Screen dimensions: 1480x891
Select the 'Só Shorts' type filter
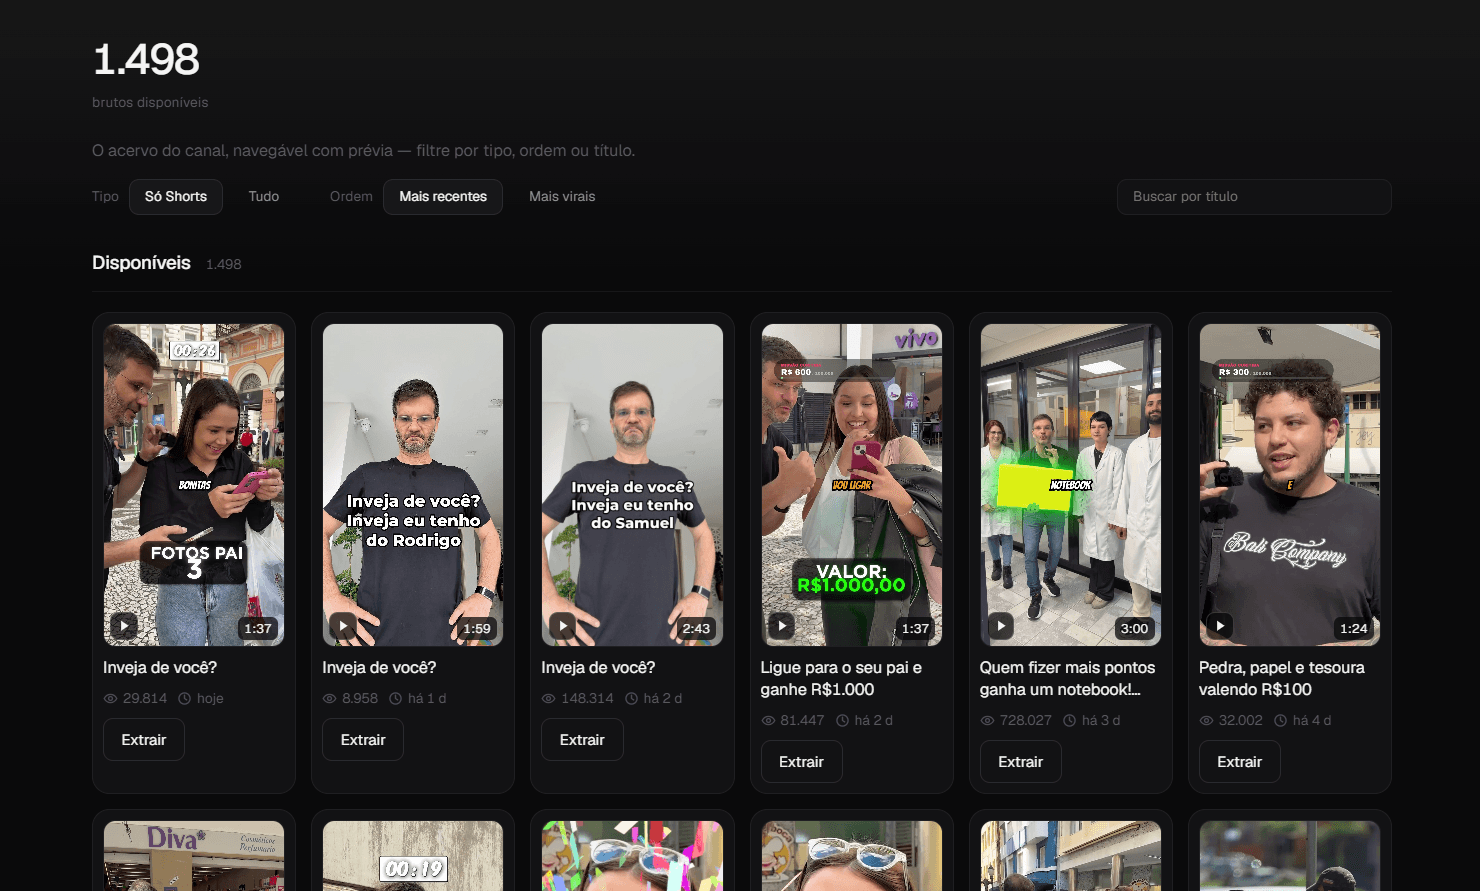click(176, 197)
